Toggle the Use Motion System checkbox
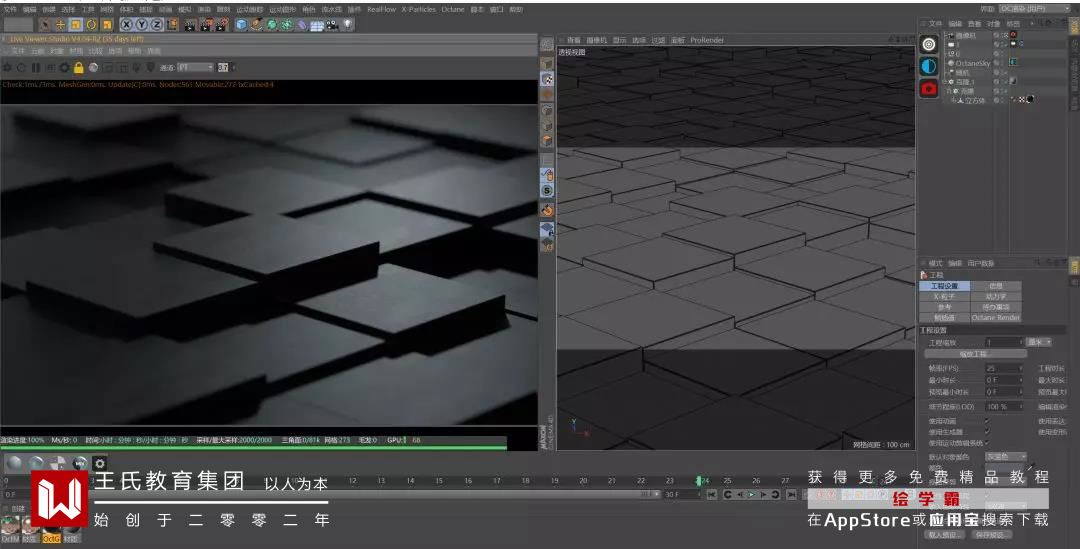 coord(987,443)
